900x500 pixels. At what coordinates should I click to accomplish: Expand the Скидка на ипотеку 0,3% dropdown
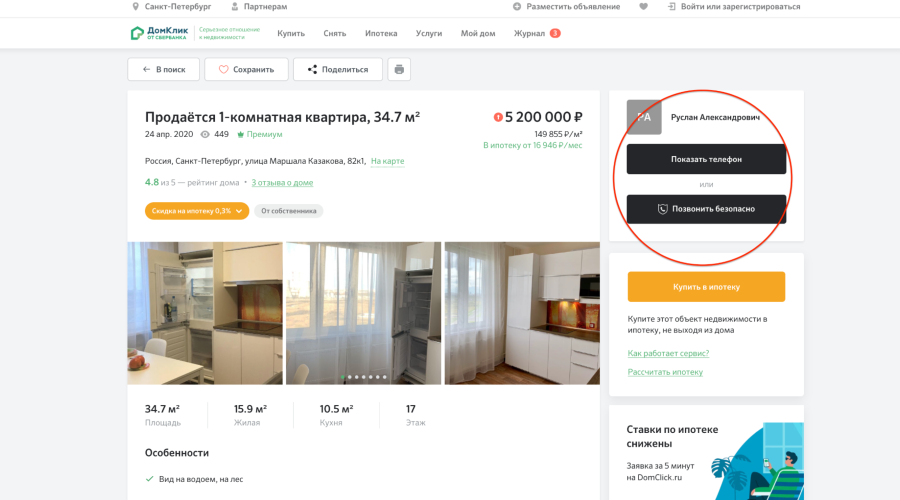click(x=197, y=211)
